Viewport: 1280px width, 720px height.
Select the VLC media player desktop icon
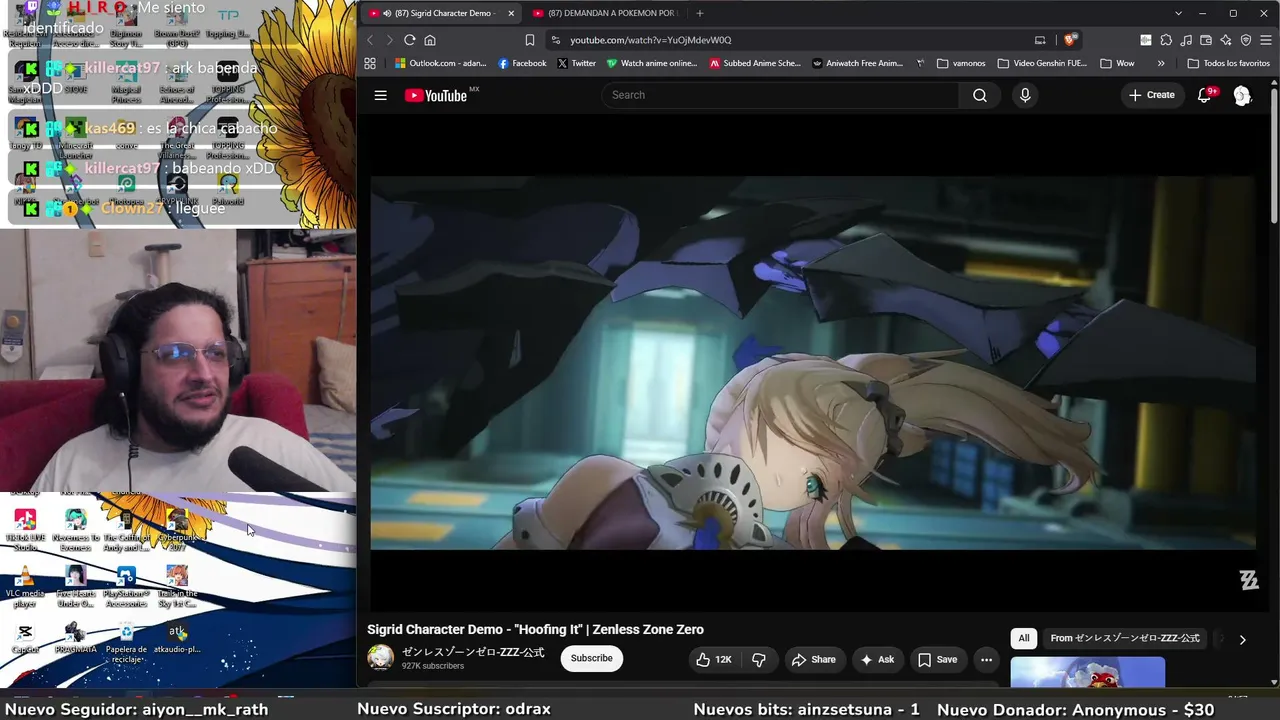tap(25, 587)
